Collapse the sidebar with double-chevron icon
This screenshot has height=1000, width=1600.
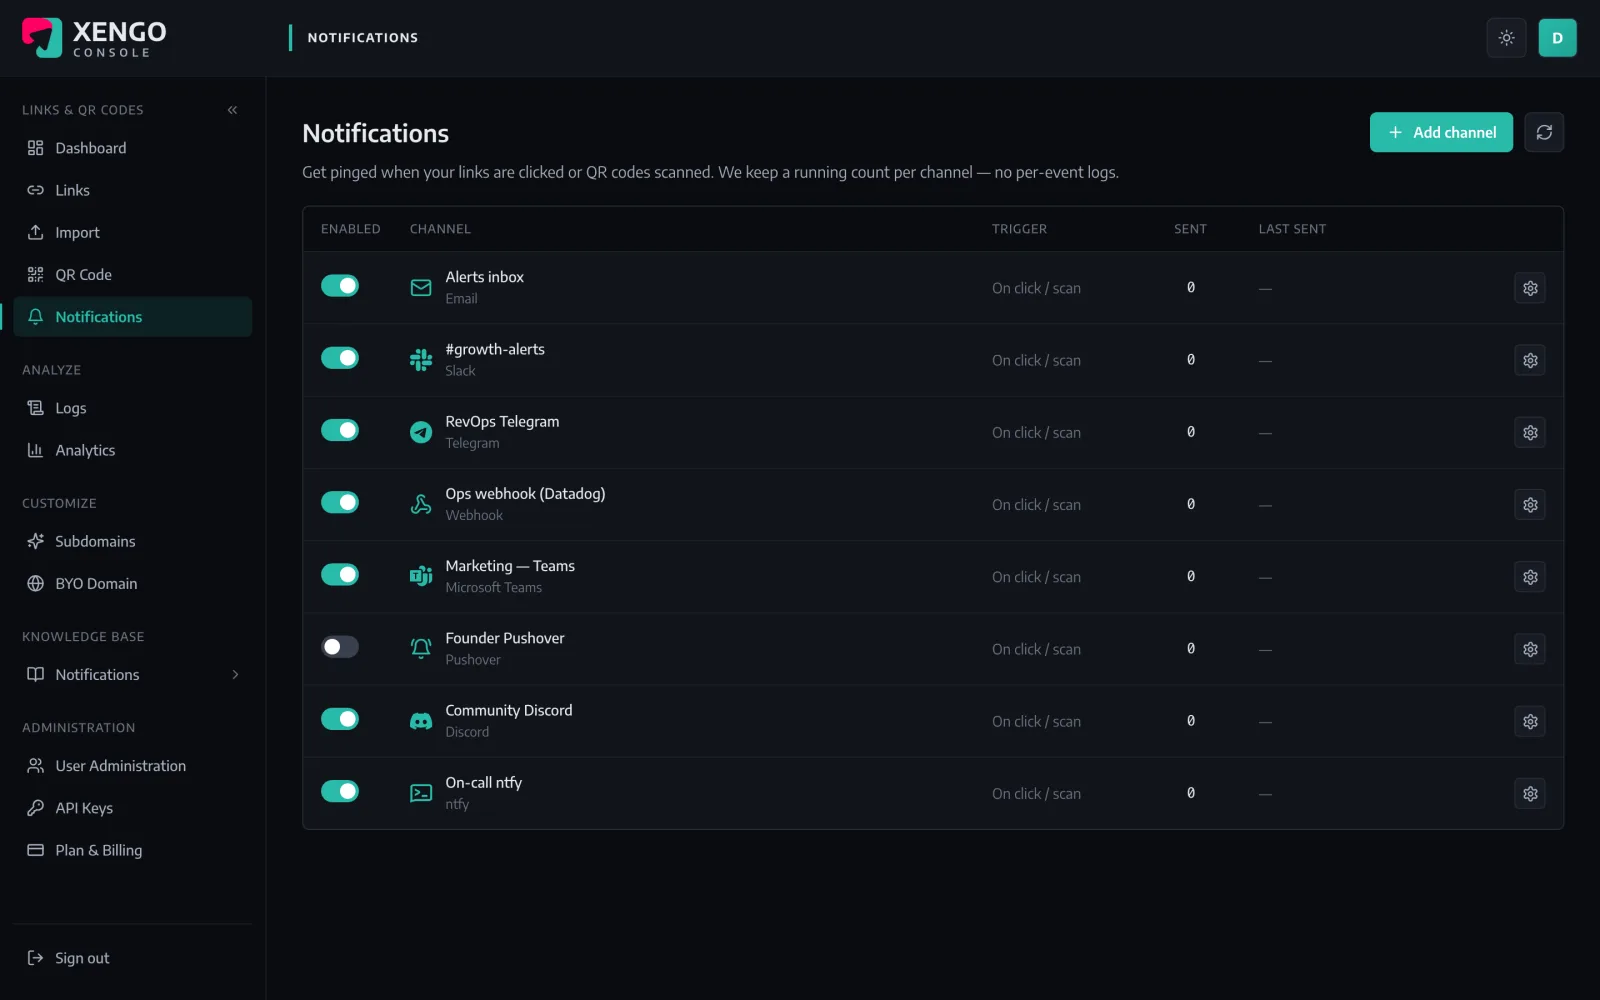point(232,110)
